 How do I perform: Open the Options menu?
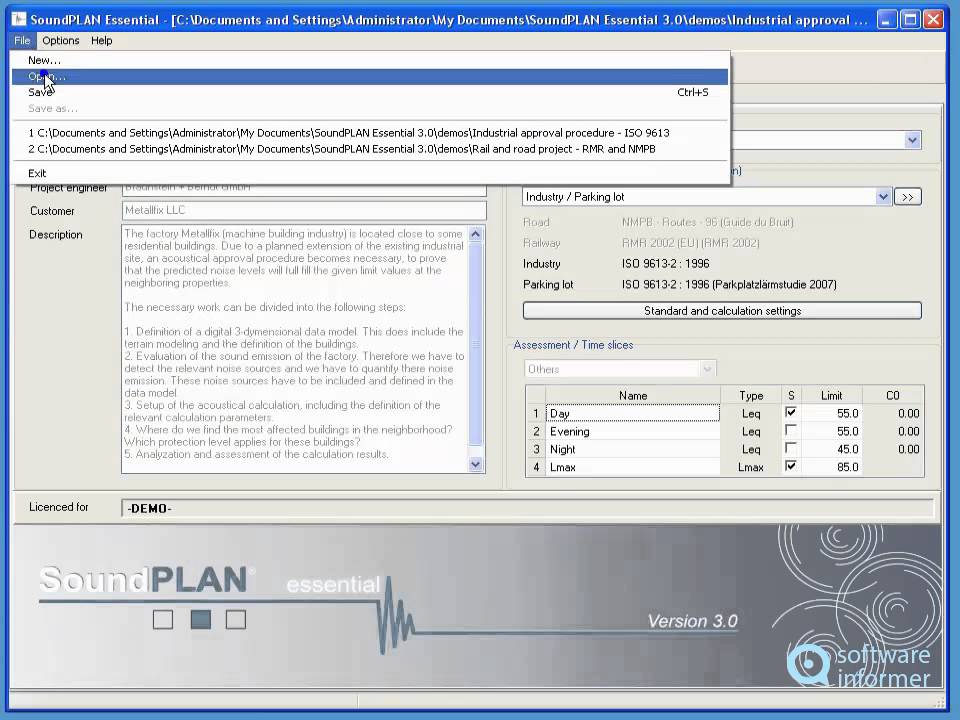[61, 40]
